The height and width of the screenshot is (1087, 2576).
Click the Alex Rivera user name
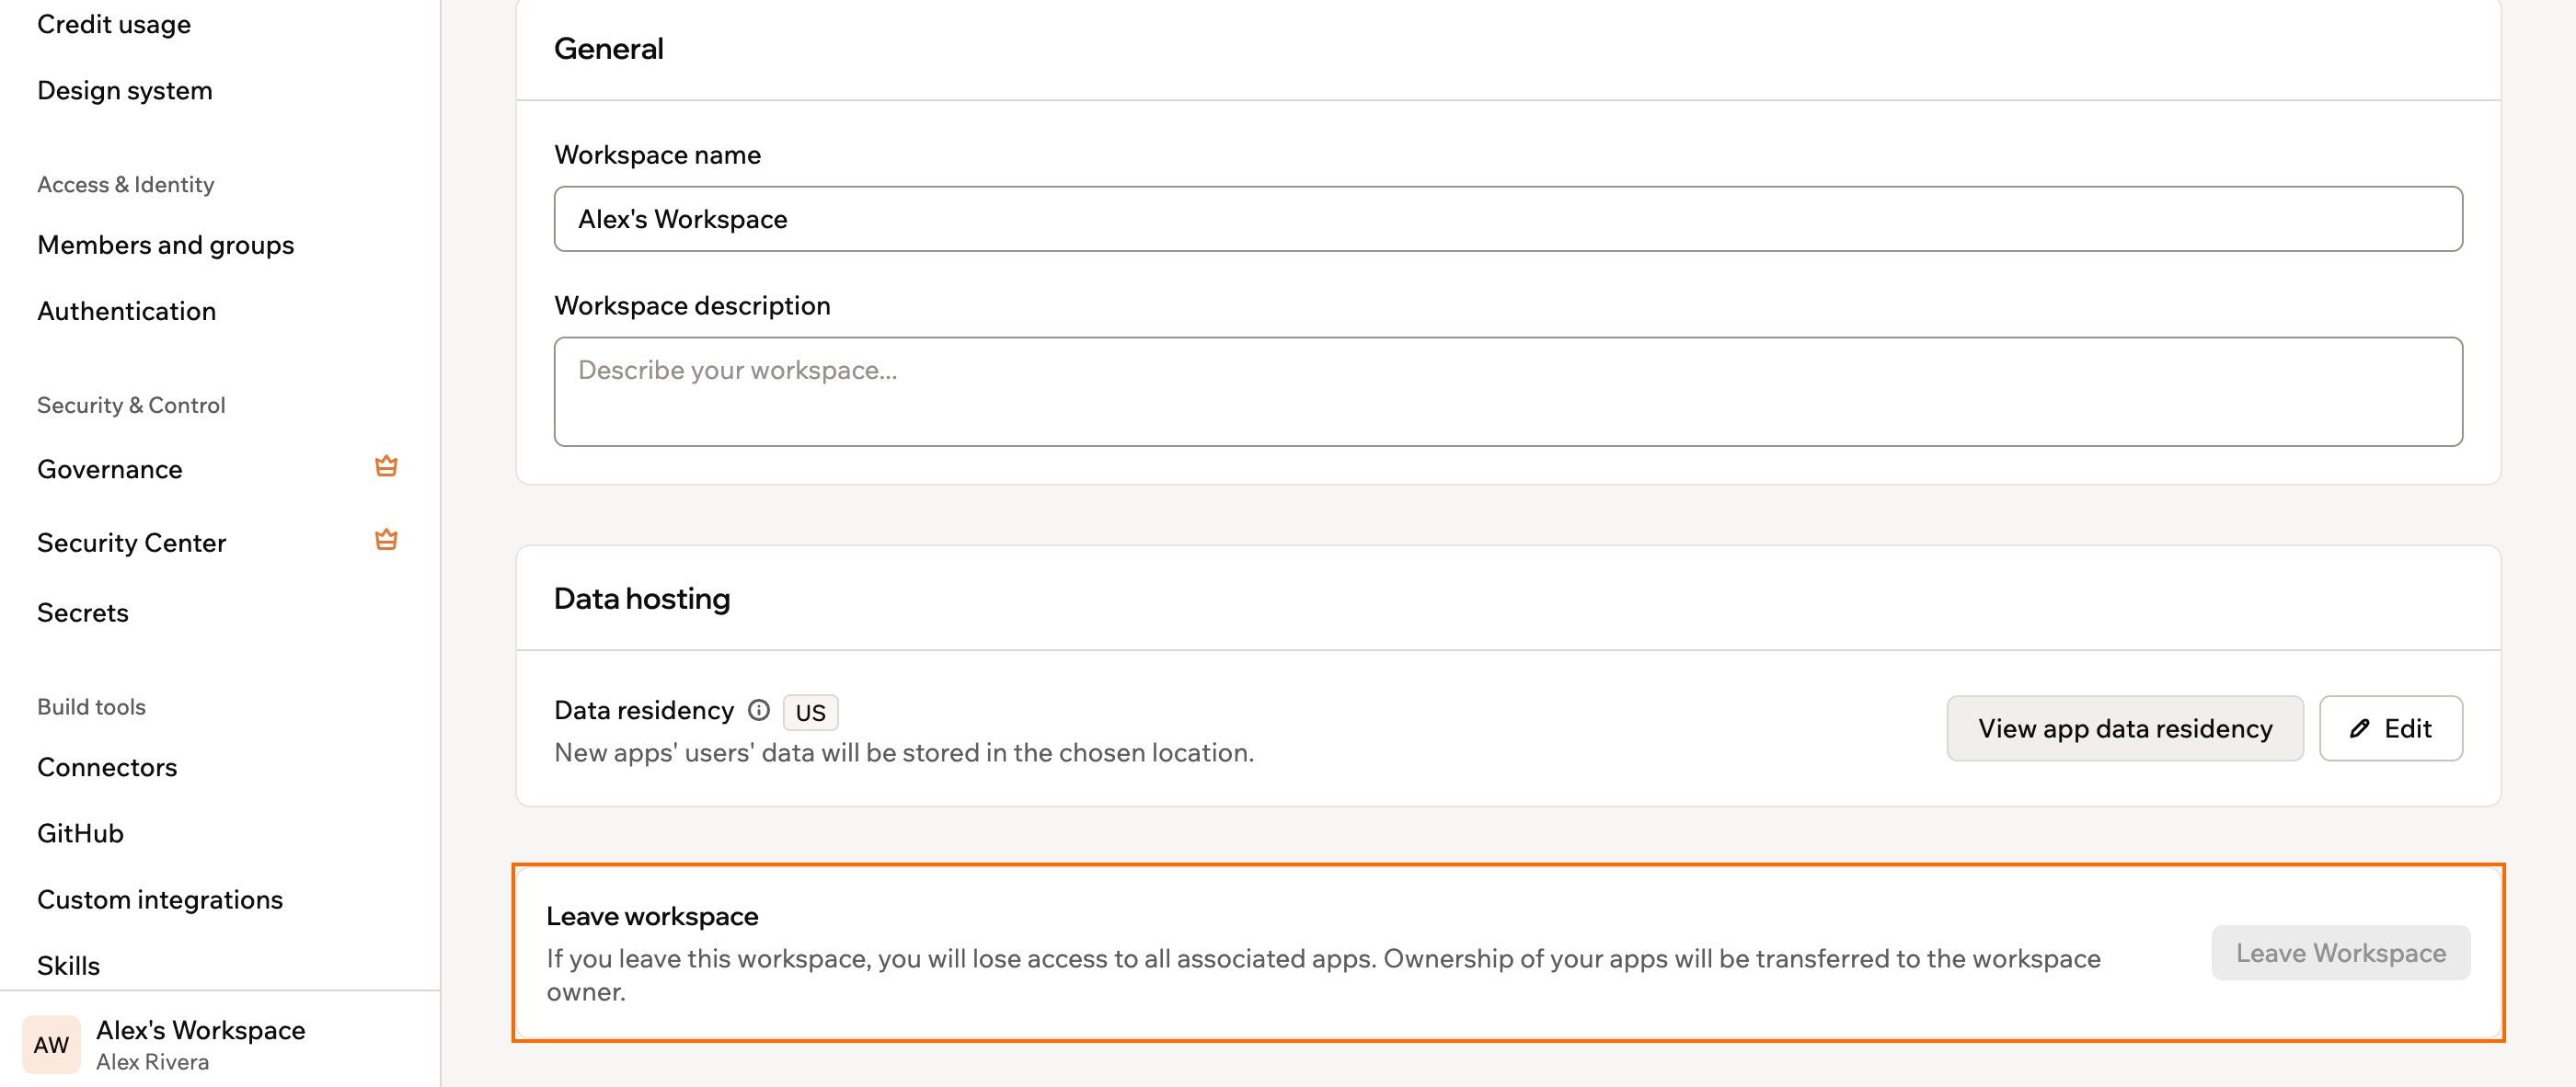[x=152, y=1062]
